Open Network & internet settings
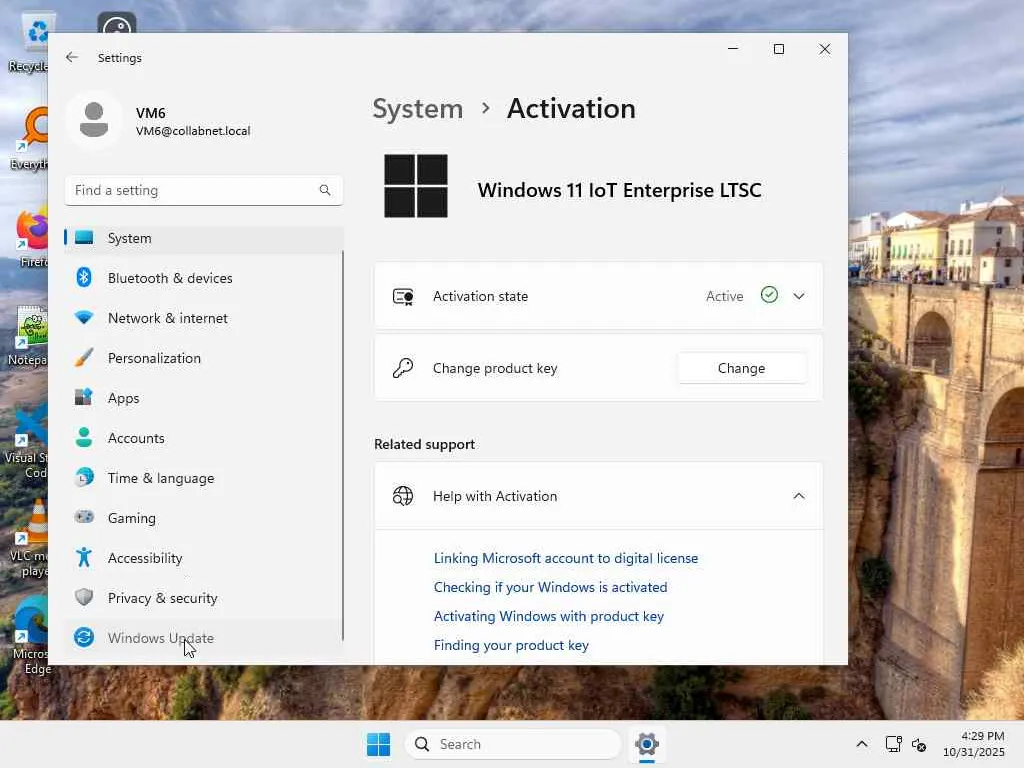 click(204, 318)
